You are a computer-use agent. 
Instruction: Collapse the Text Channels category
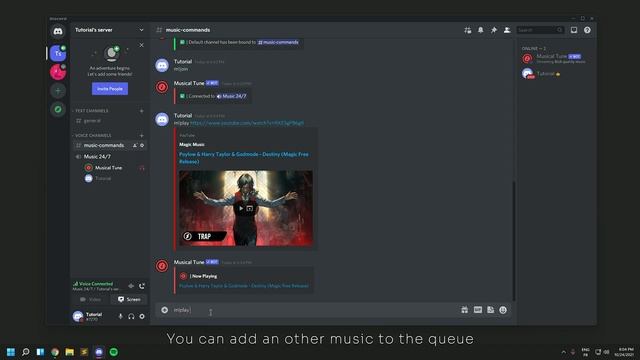pyautogui.click(x=91, y=111)
